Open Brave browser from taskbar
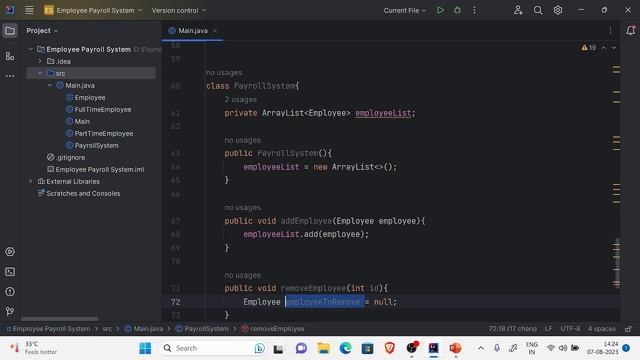 tap(389, 348)
